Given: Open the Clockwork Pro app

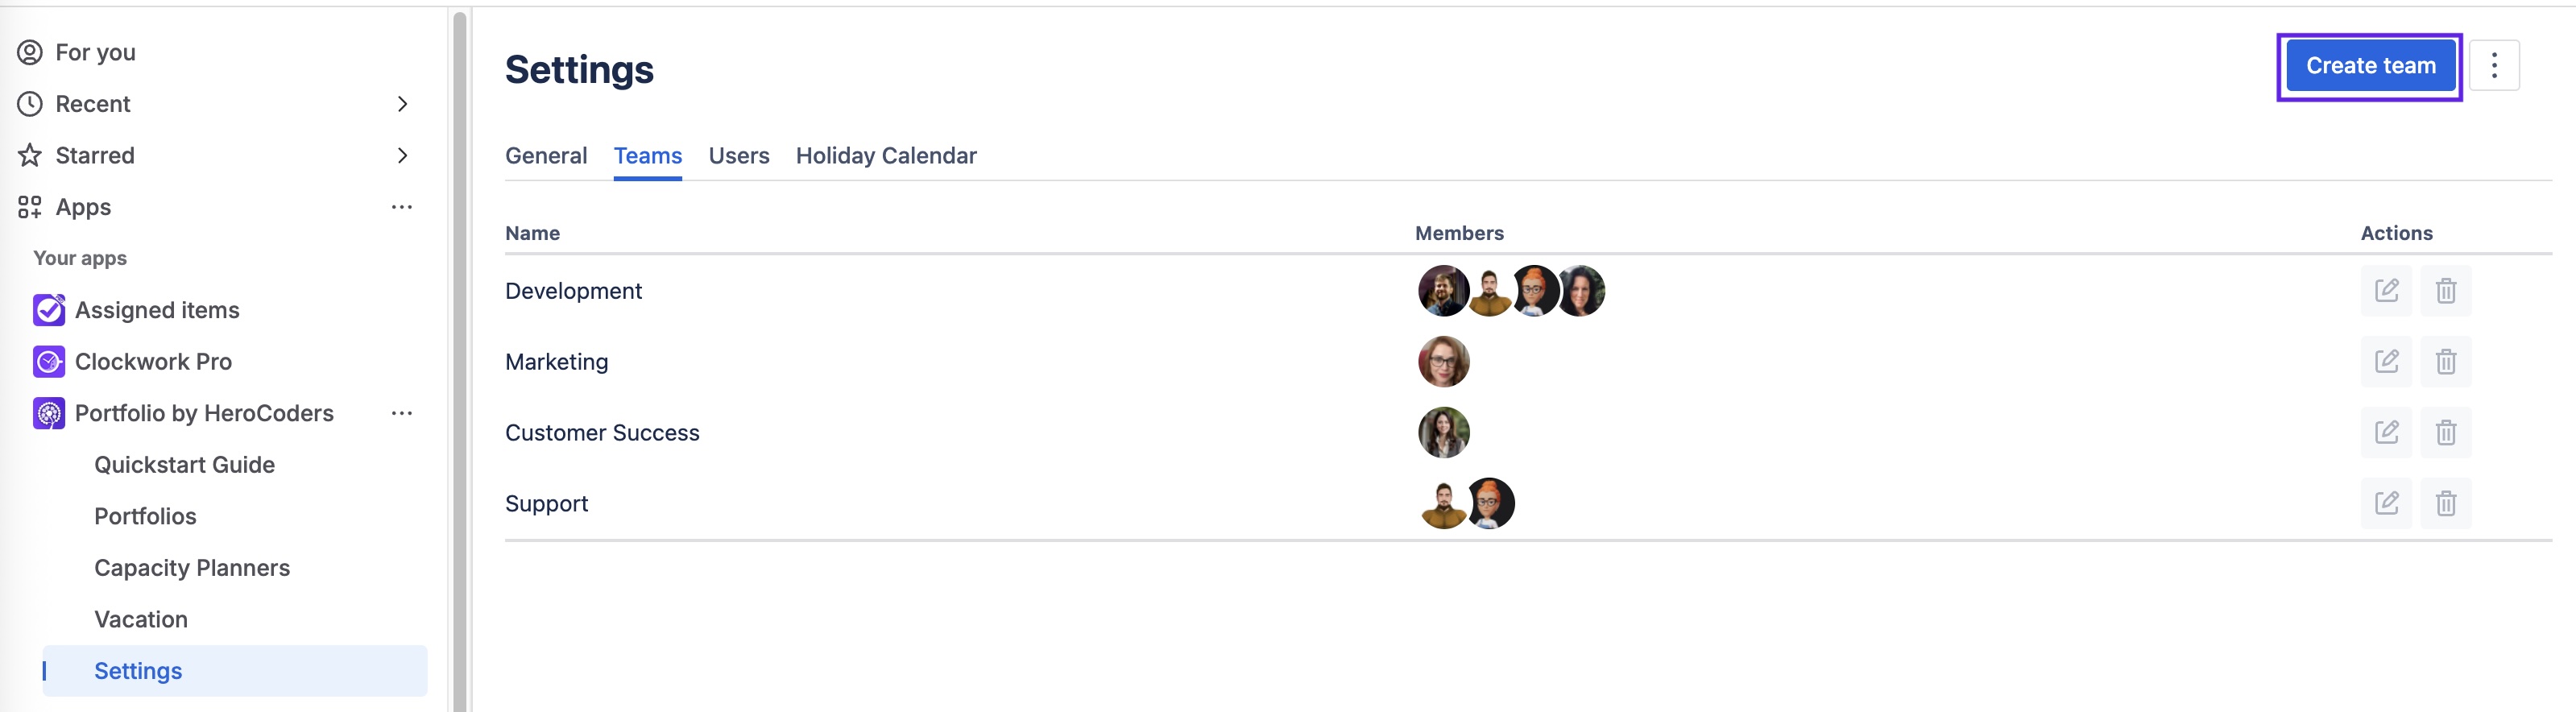Looking at the screenshot, I should click(x=153, y=362).
